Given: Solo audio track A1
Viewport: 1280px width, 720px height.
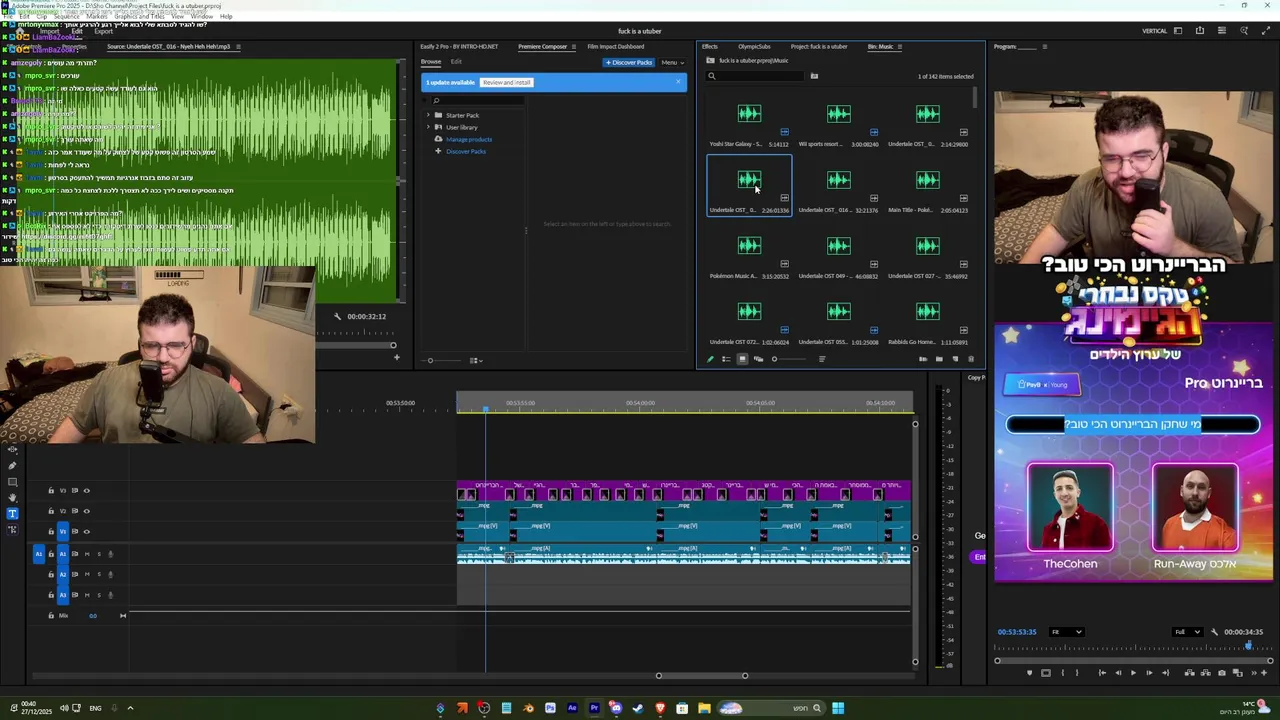Looking at the screenshot, I should [x=99, y=554].
